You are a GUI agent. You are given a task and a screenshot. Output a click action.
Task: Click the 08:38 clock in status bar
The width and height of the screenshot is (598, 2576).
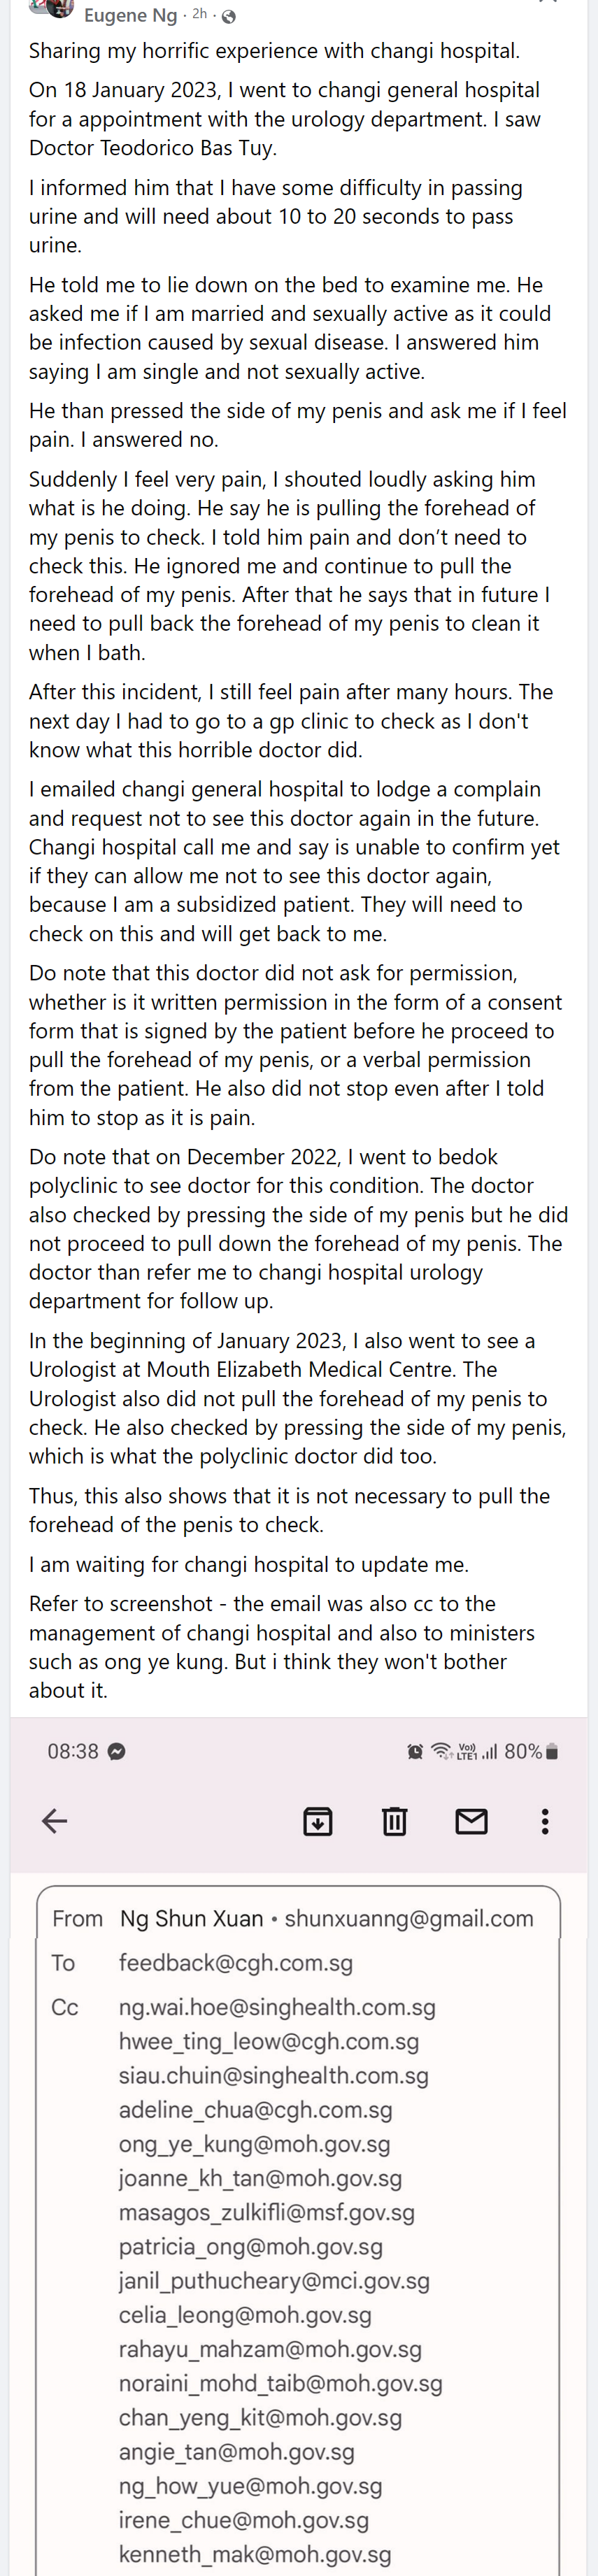pyautogui.click(x=73, y=1751)
